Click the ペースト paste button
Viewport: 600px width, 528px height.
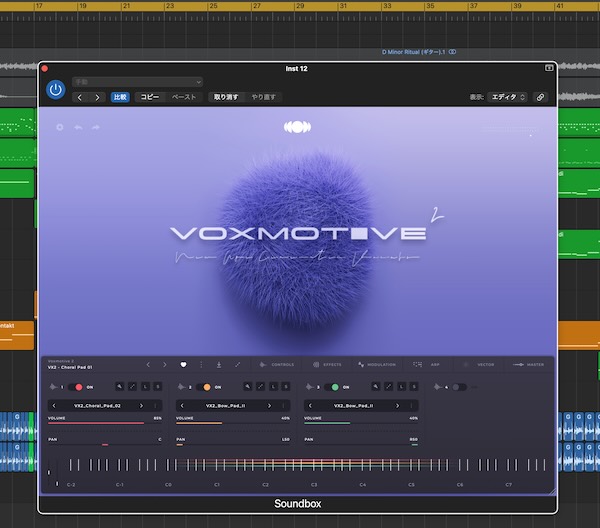point(184,97)
